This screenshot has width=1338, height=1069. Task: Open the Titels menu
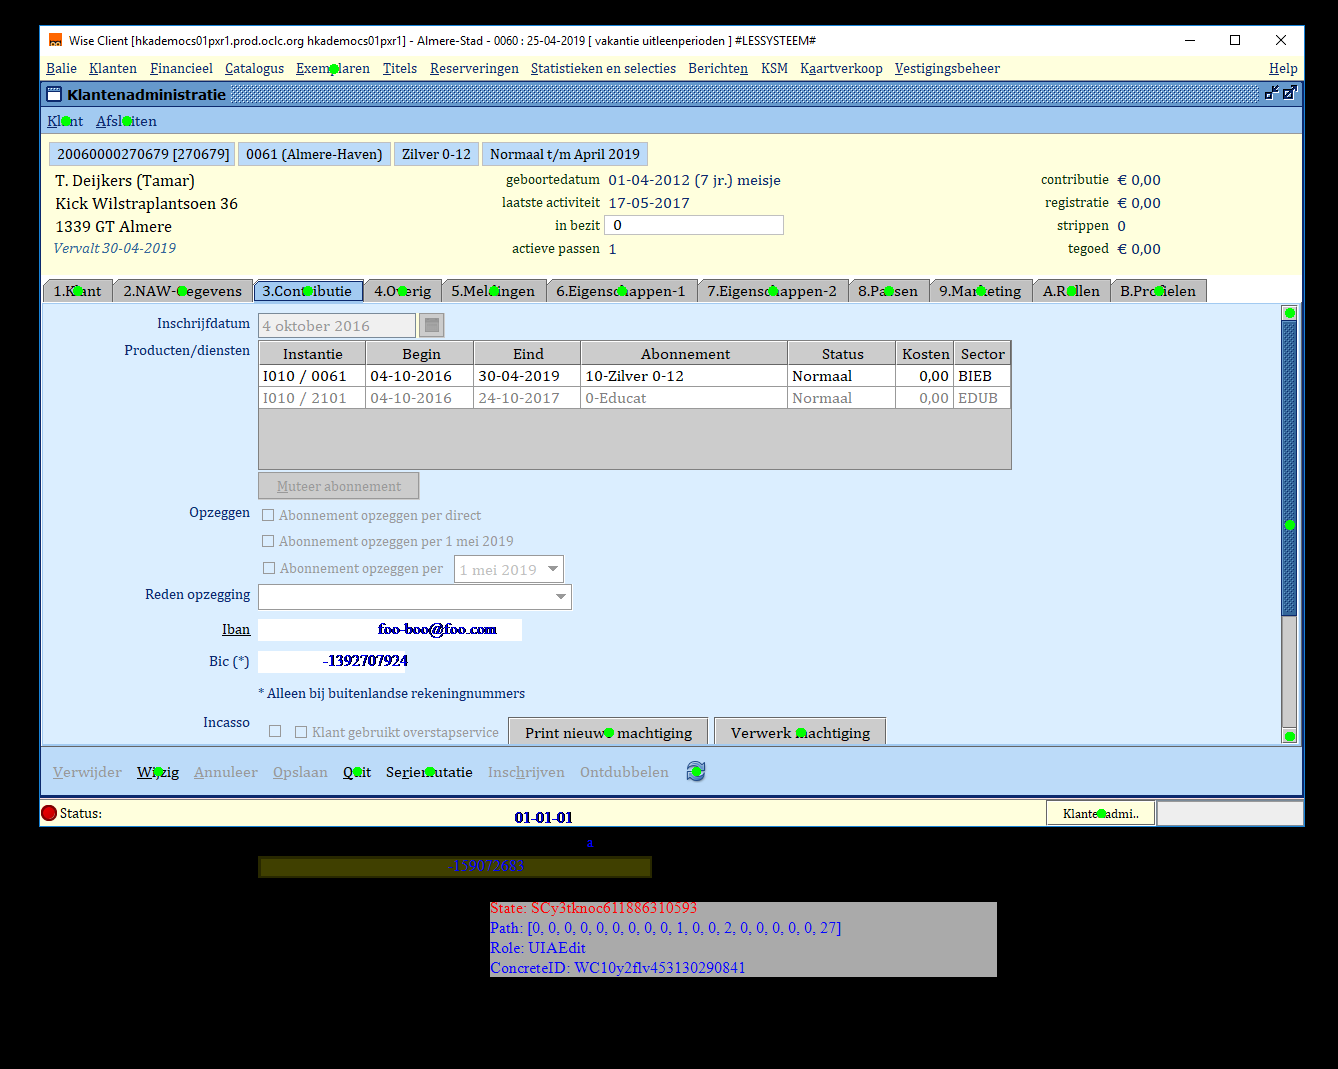[400, 68]
